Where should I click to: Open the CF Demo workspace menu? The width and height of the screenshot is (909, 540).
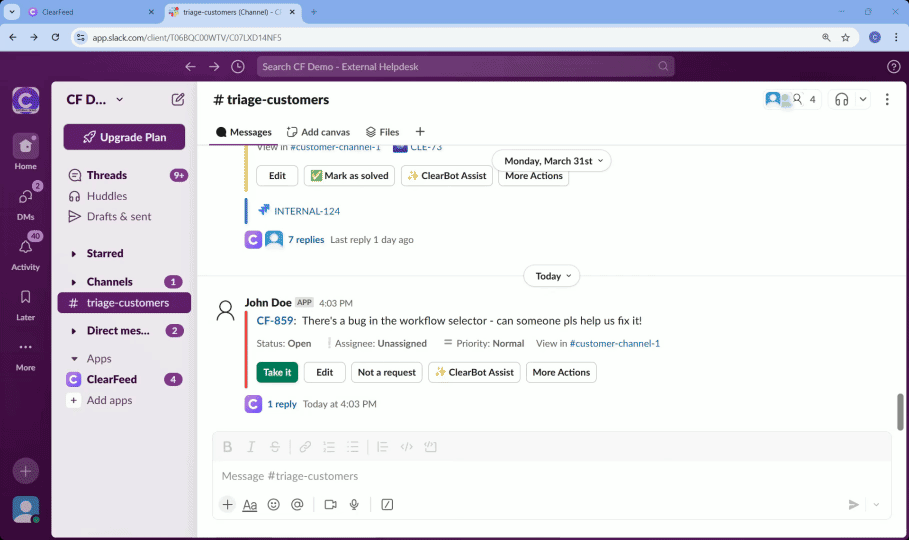pyautogui.click(x=95, y=99)
